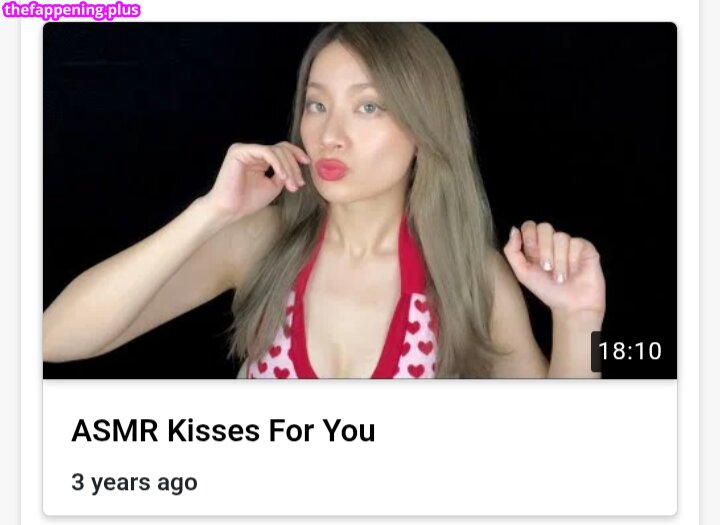Viewport: 720px width, 525px height.
Task: Click the 18:10 duration badge
Action: pyautogui.click(x=630, y=351)
